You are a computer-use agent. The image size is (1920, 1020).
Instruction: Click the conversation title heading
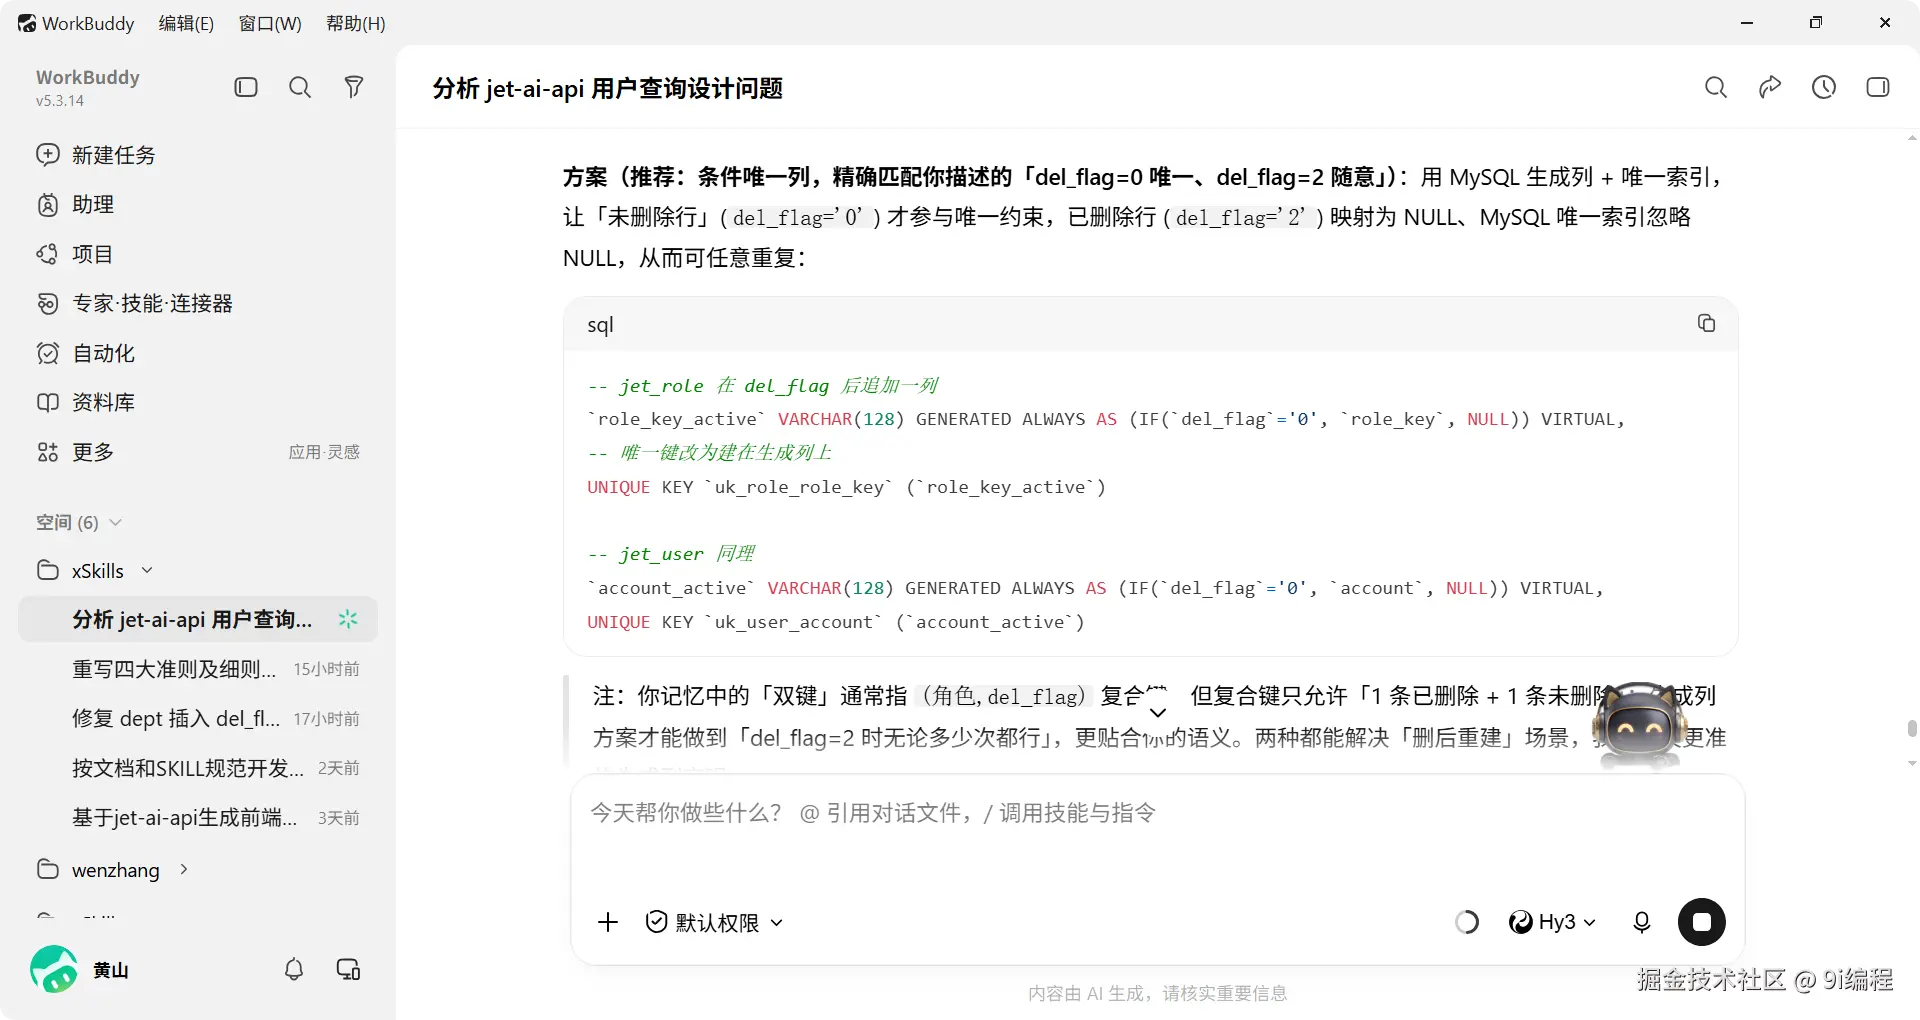click(607, 88)
